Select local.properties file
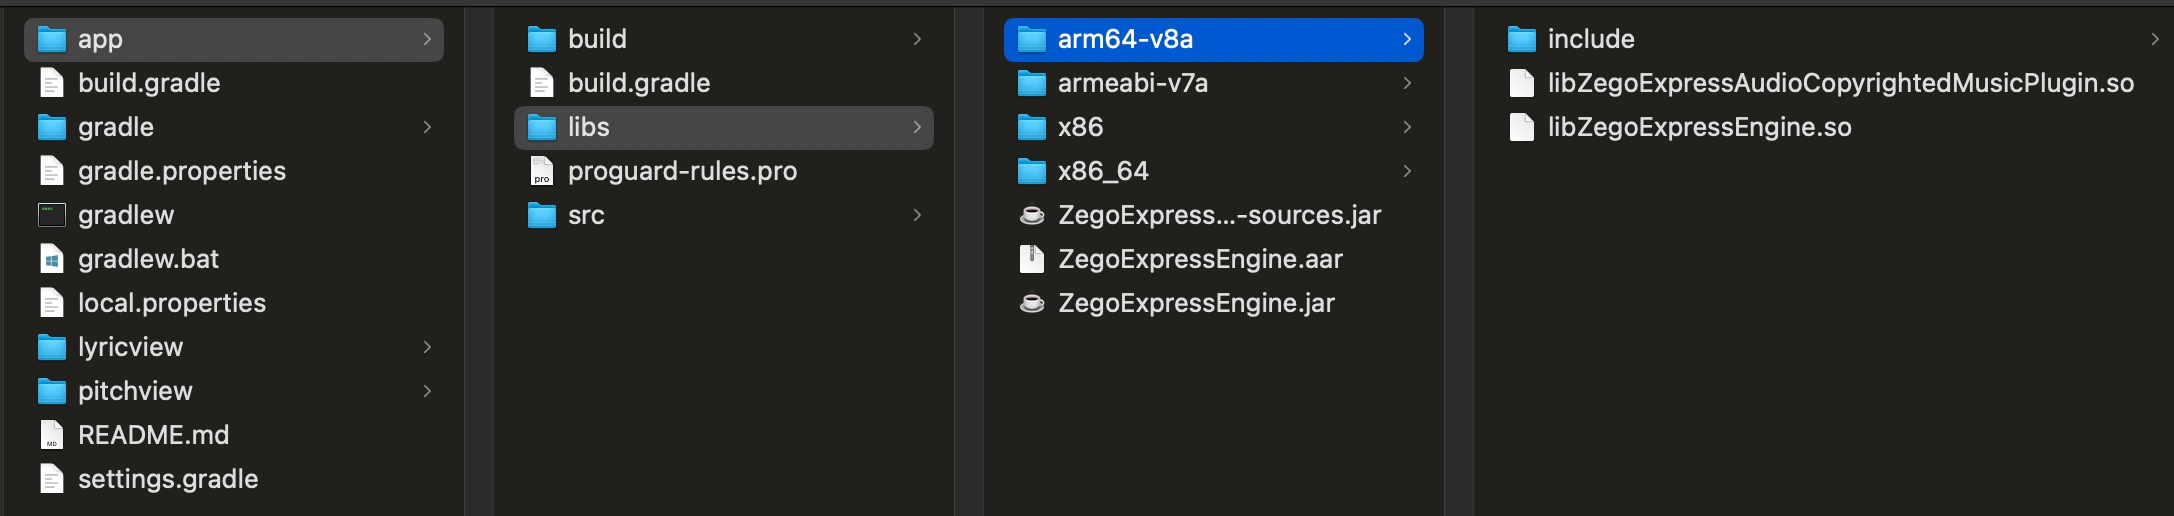The image size is (2174, 516). click(x=234, y=303)
